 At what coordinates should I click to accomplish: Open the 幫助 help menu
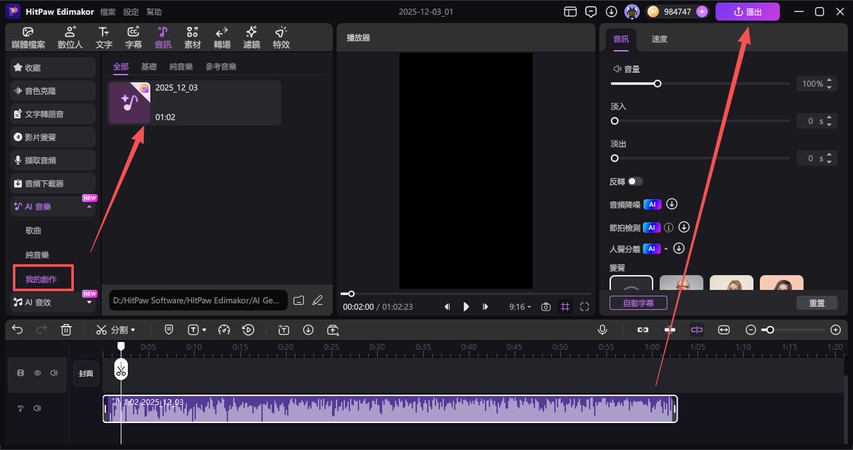[x=154, y=11]
